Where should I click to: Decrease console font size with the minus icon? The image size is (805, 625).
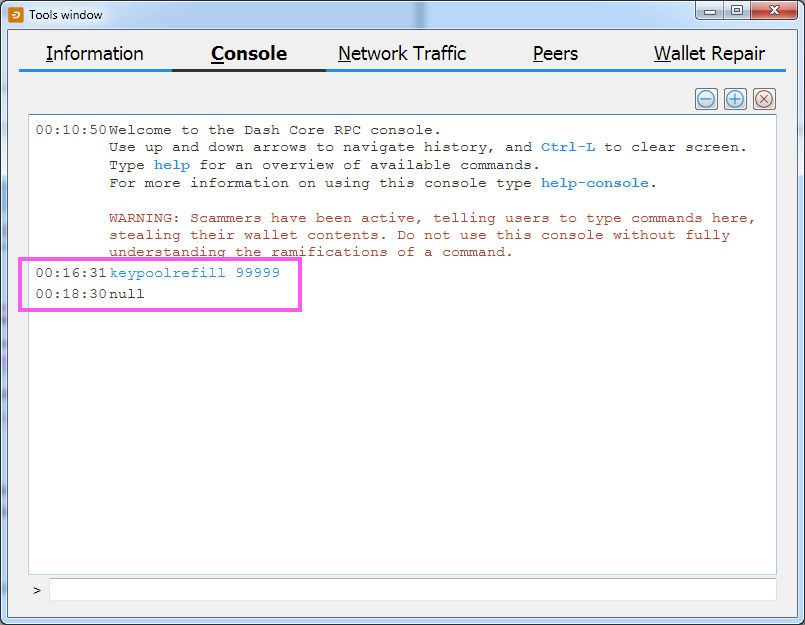point(706,99)
